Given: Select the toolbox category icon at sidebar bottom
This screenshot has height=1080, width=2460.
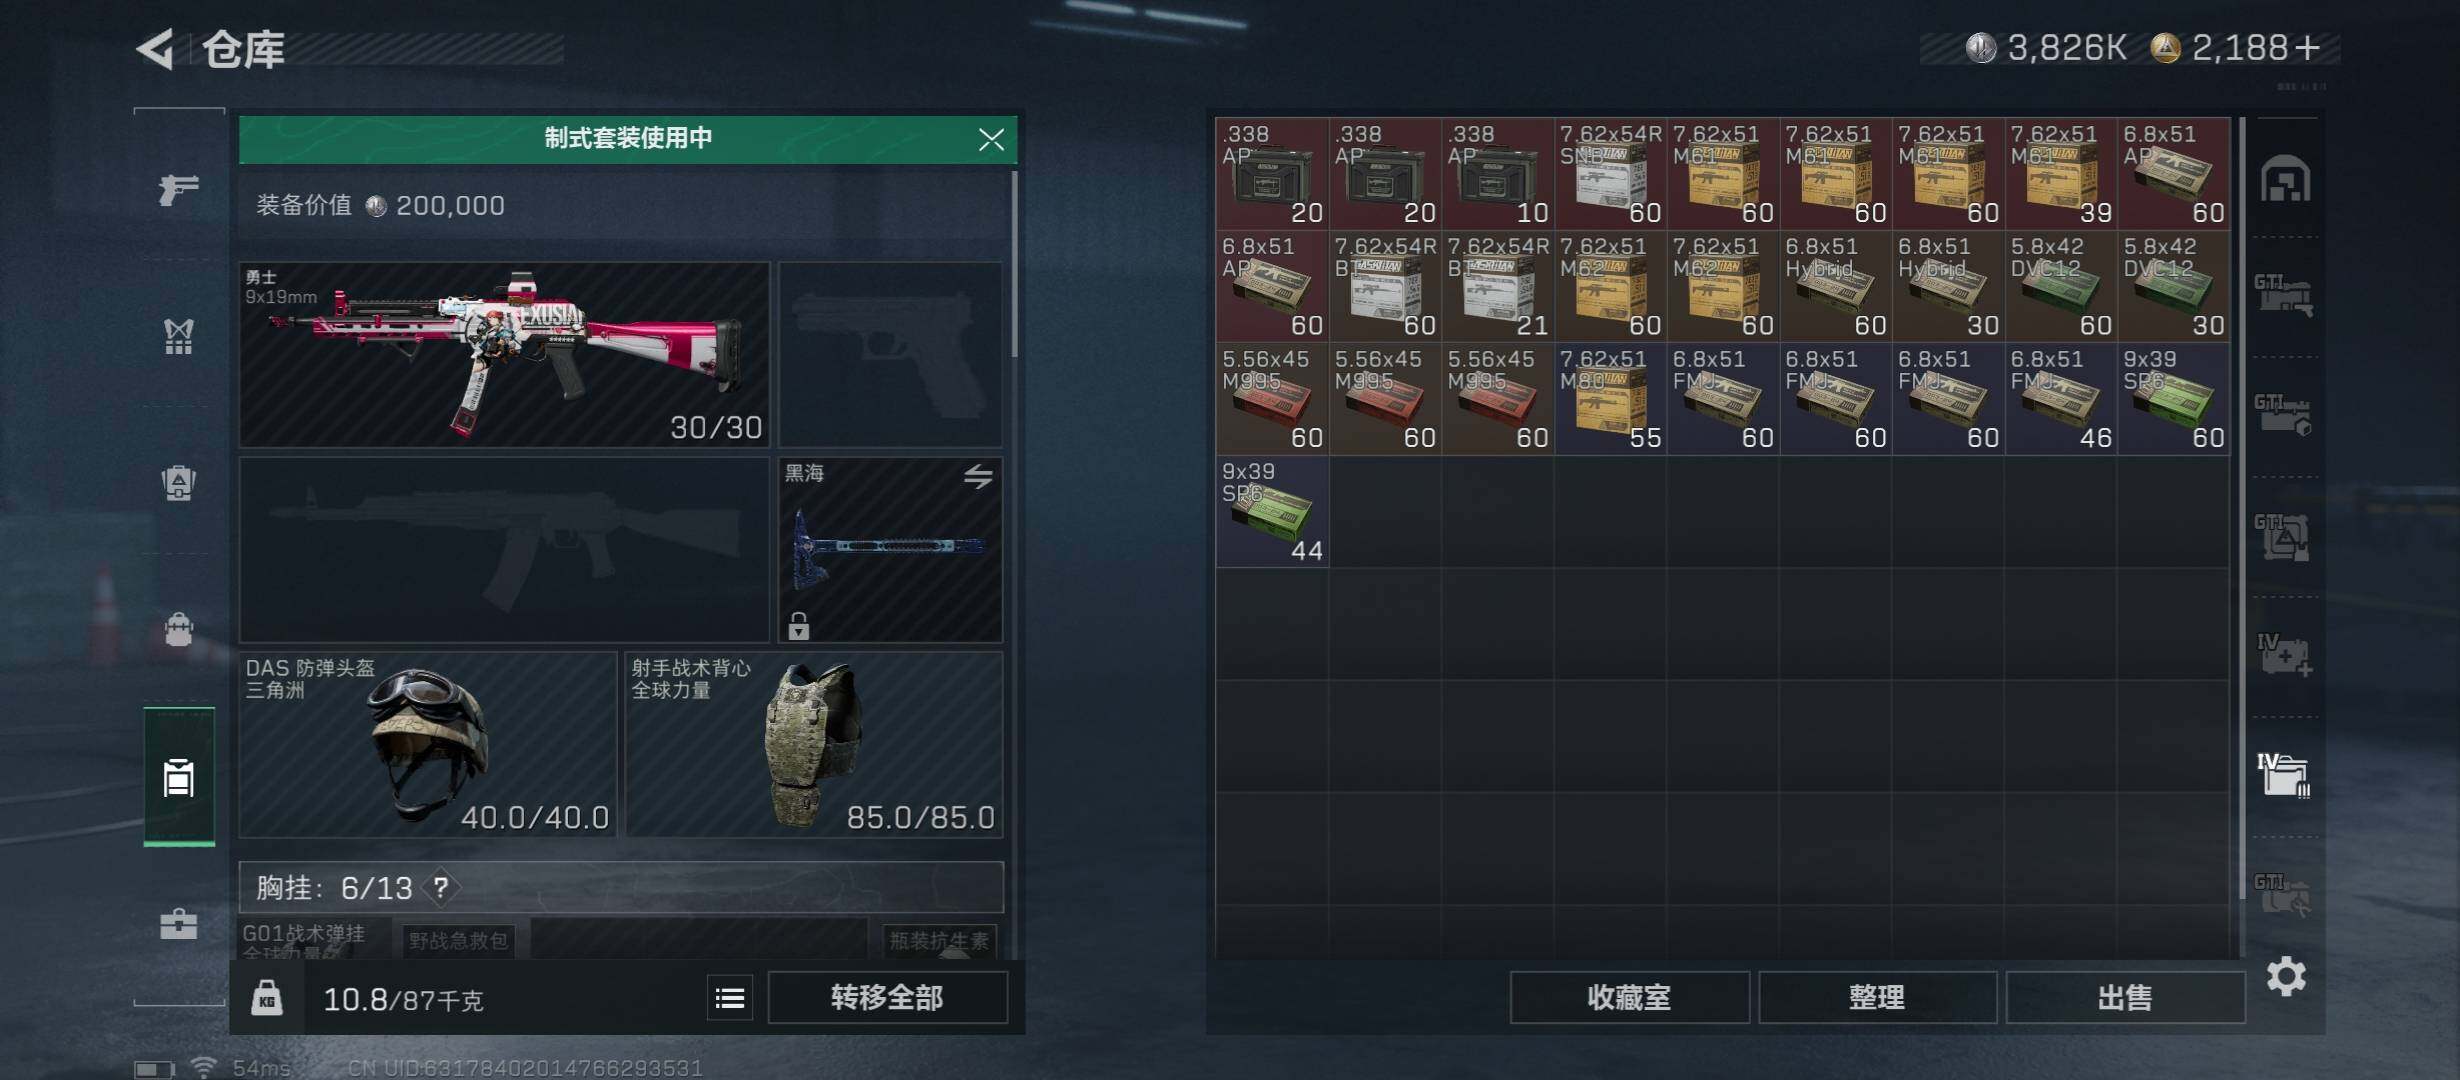Looking at the screenshot, I should (179, 923).
